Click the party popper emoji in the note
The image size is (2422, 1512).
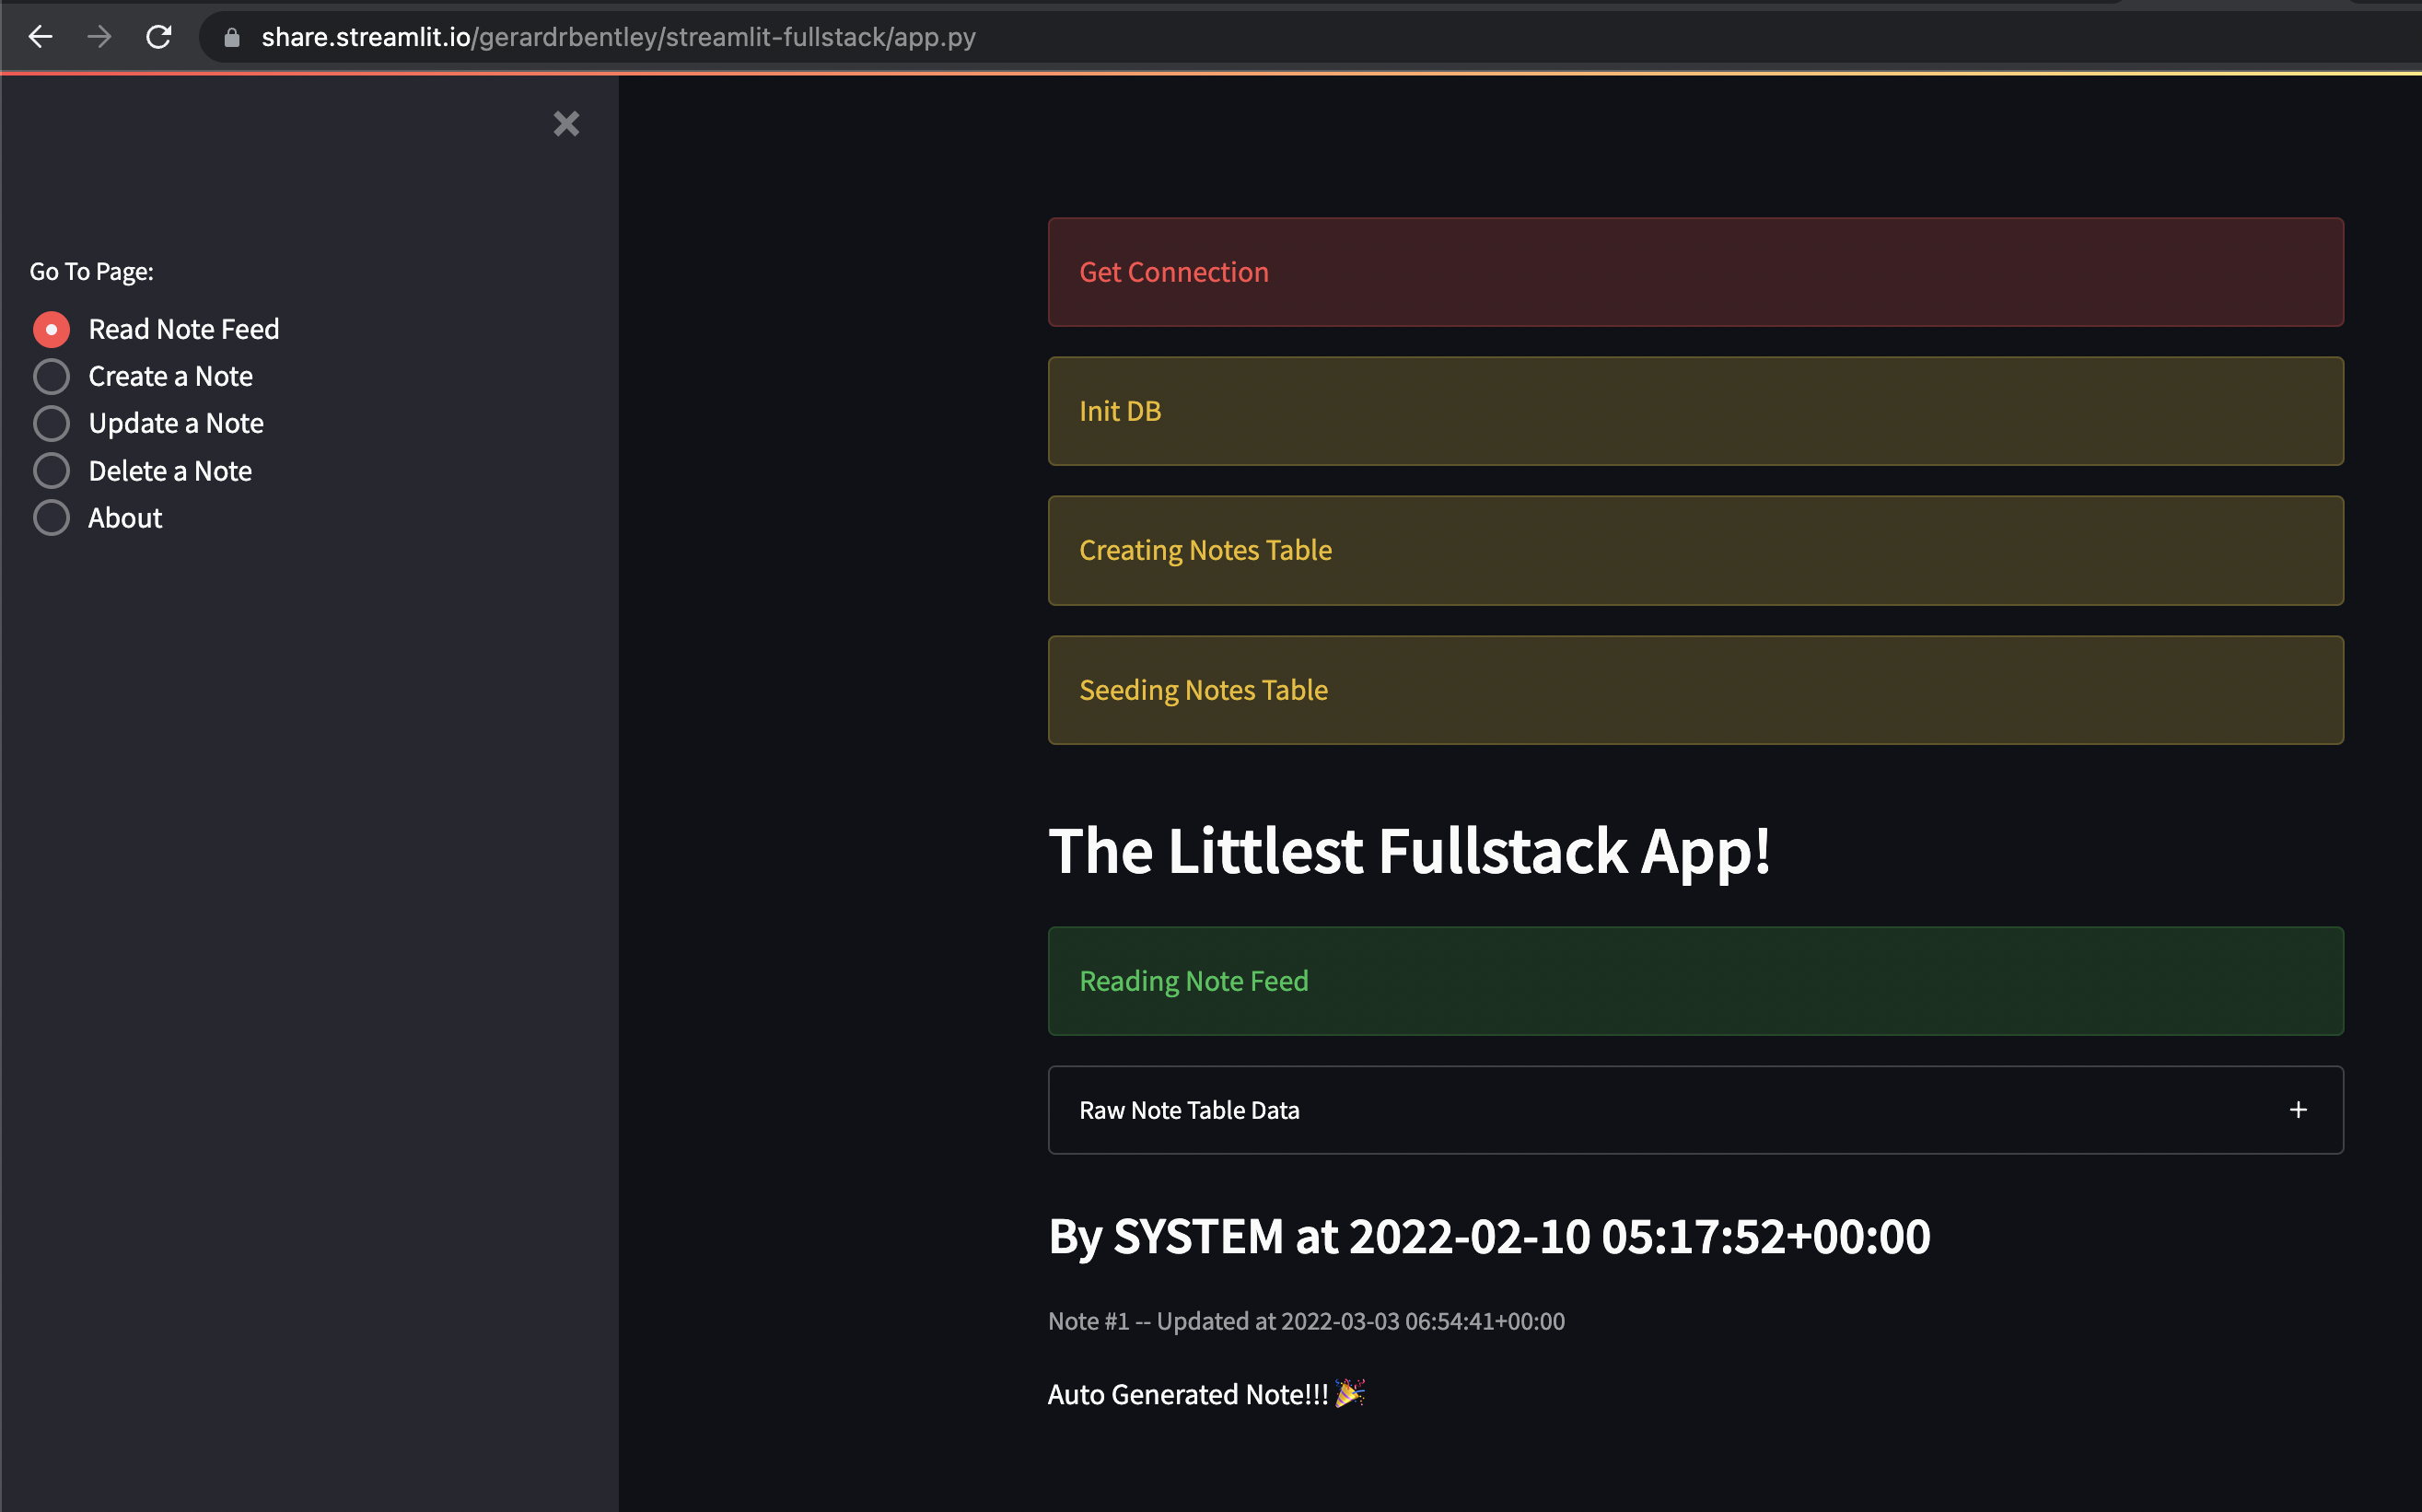(x=1352, y=1393)
